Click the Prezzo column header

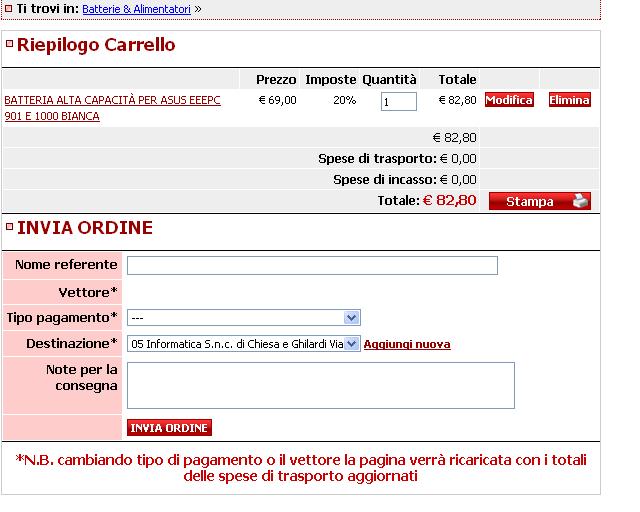(276, 79)
